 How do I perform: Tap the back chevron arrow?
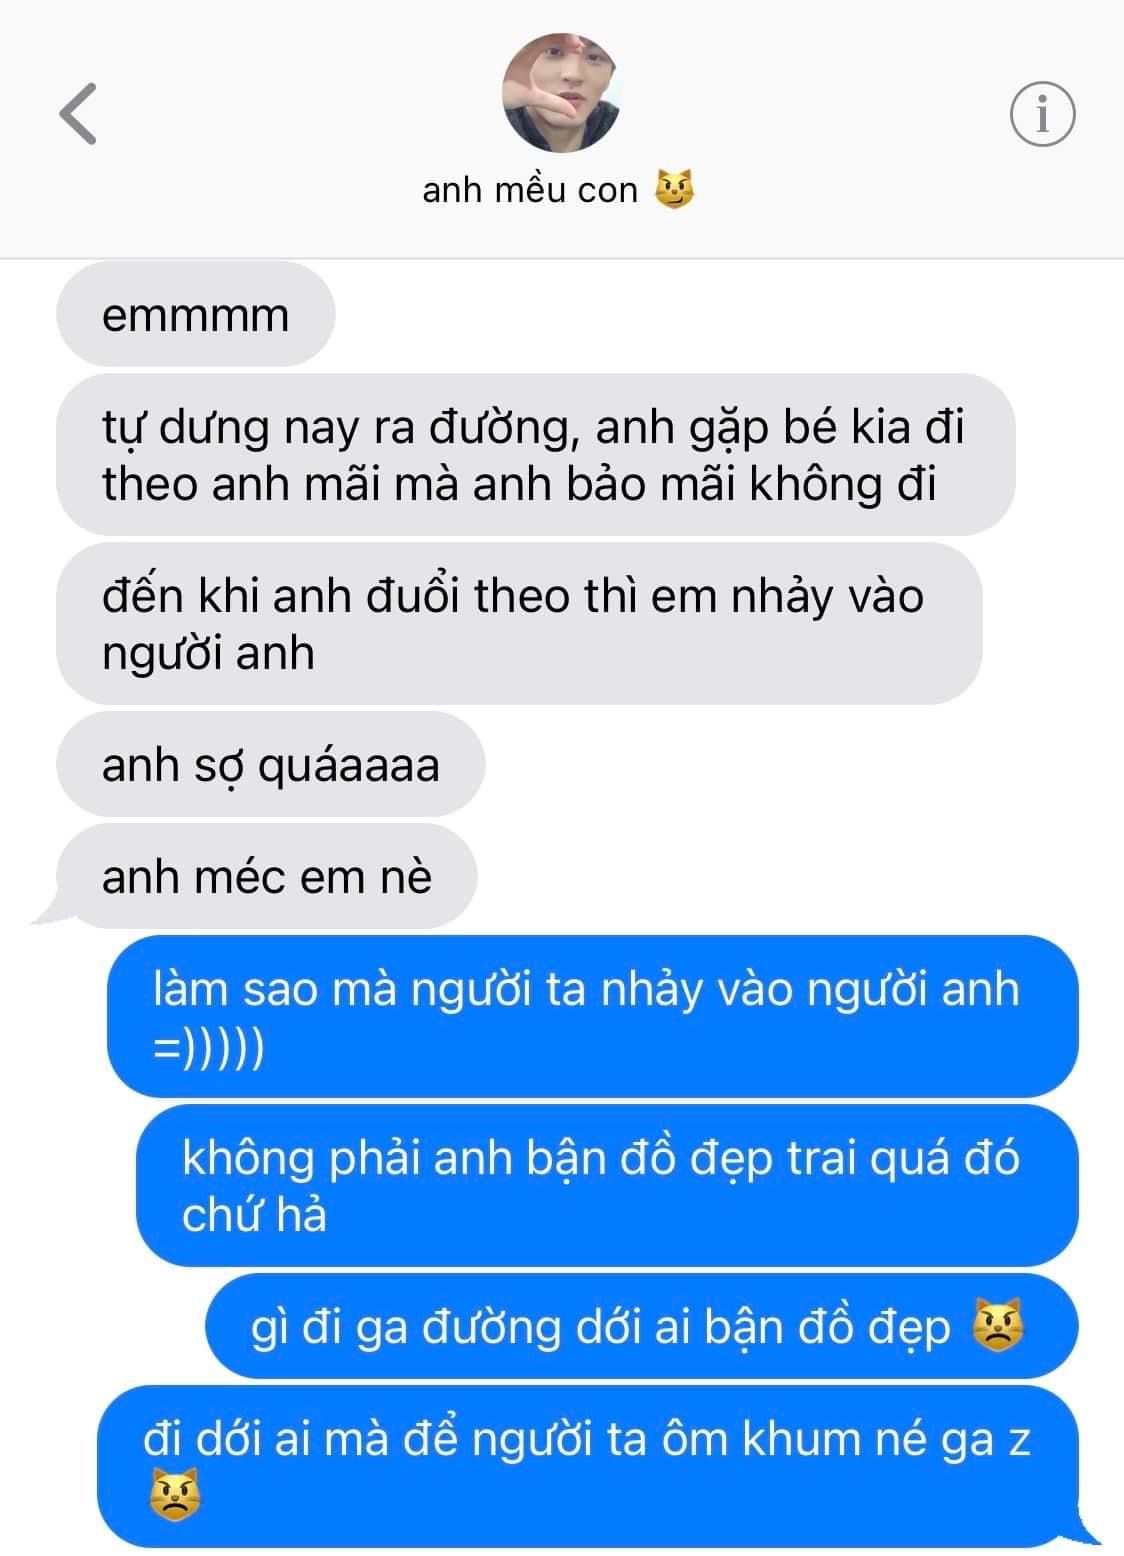tap(78, 113)
